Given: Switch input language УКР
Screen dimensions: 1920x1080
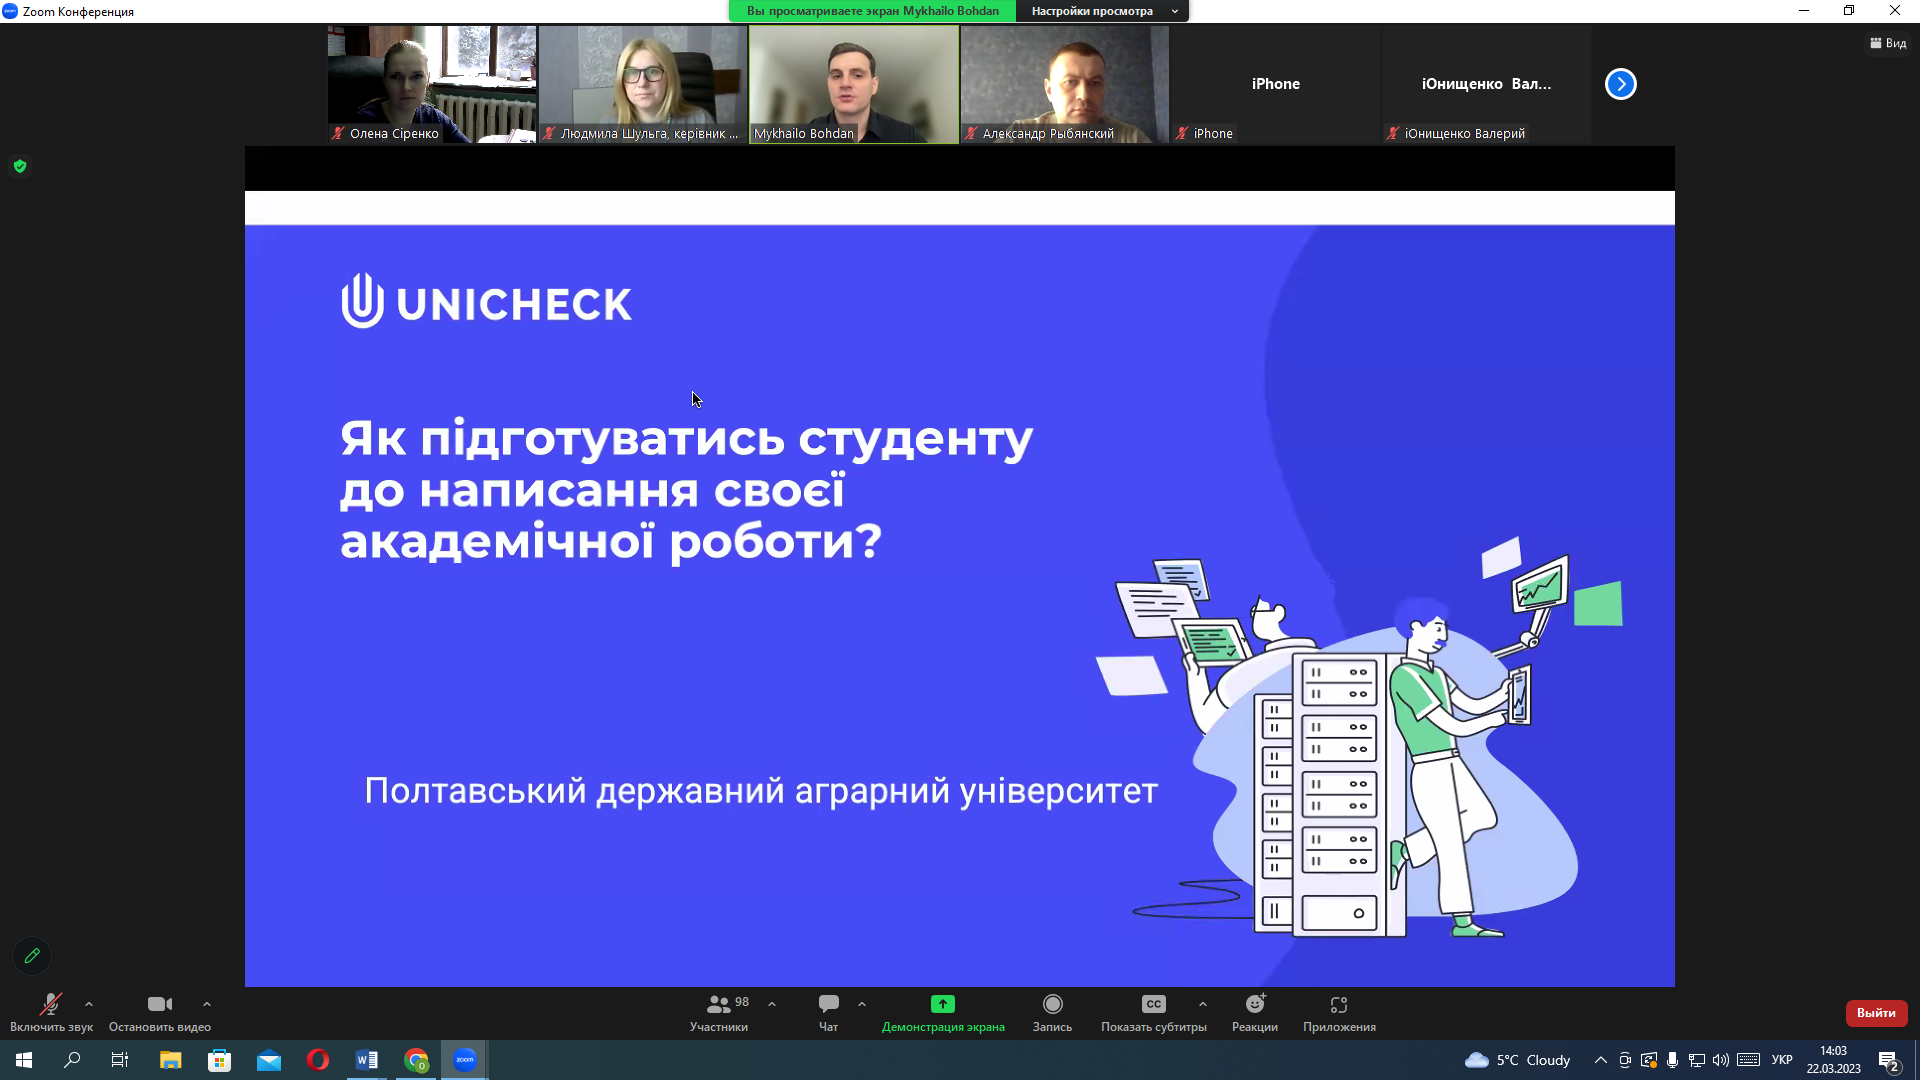Looking at the screenshot, I should [1782, 1060].
